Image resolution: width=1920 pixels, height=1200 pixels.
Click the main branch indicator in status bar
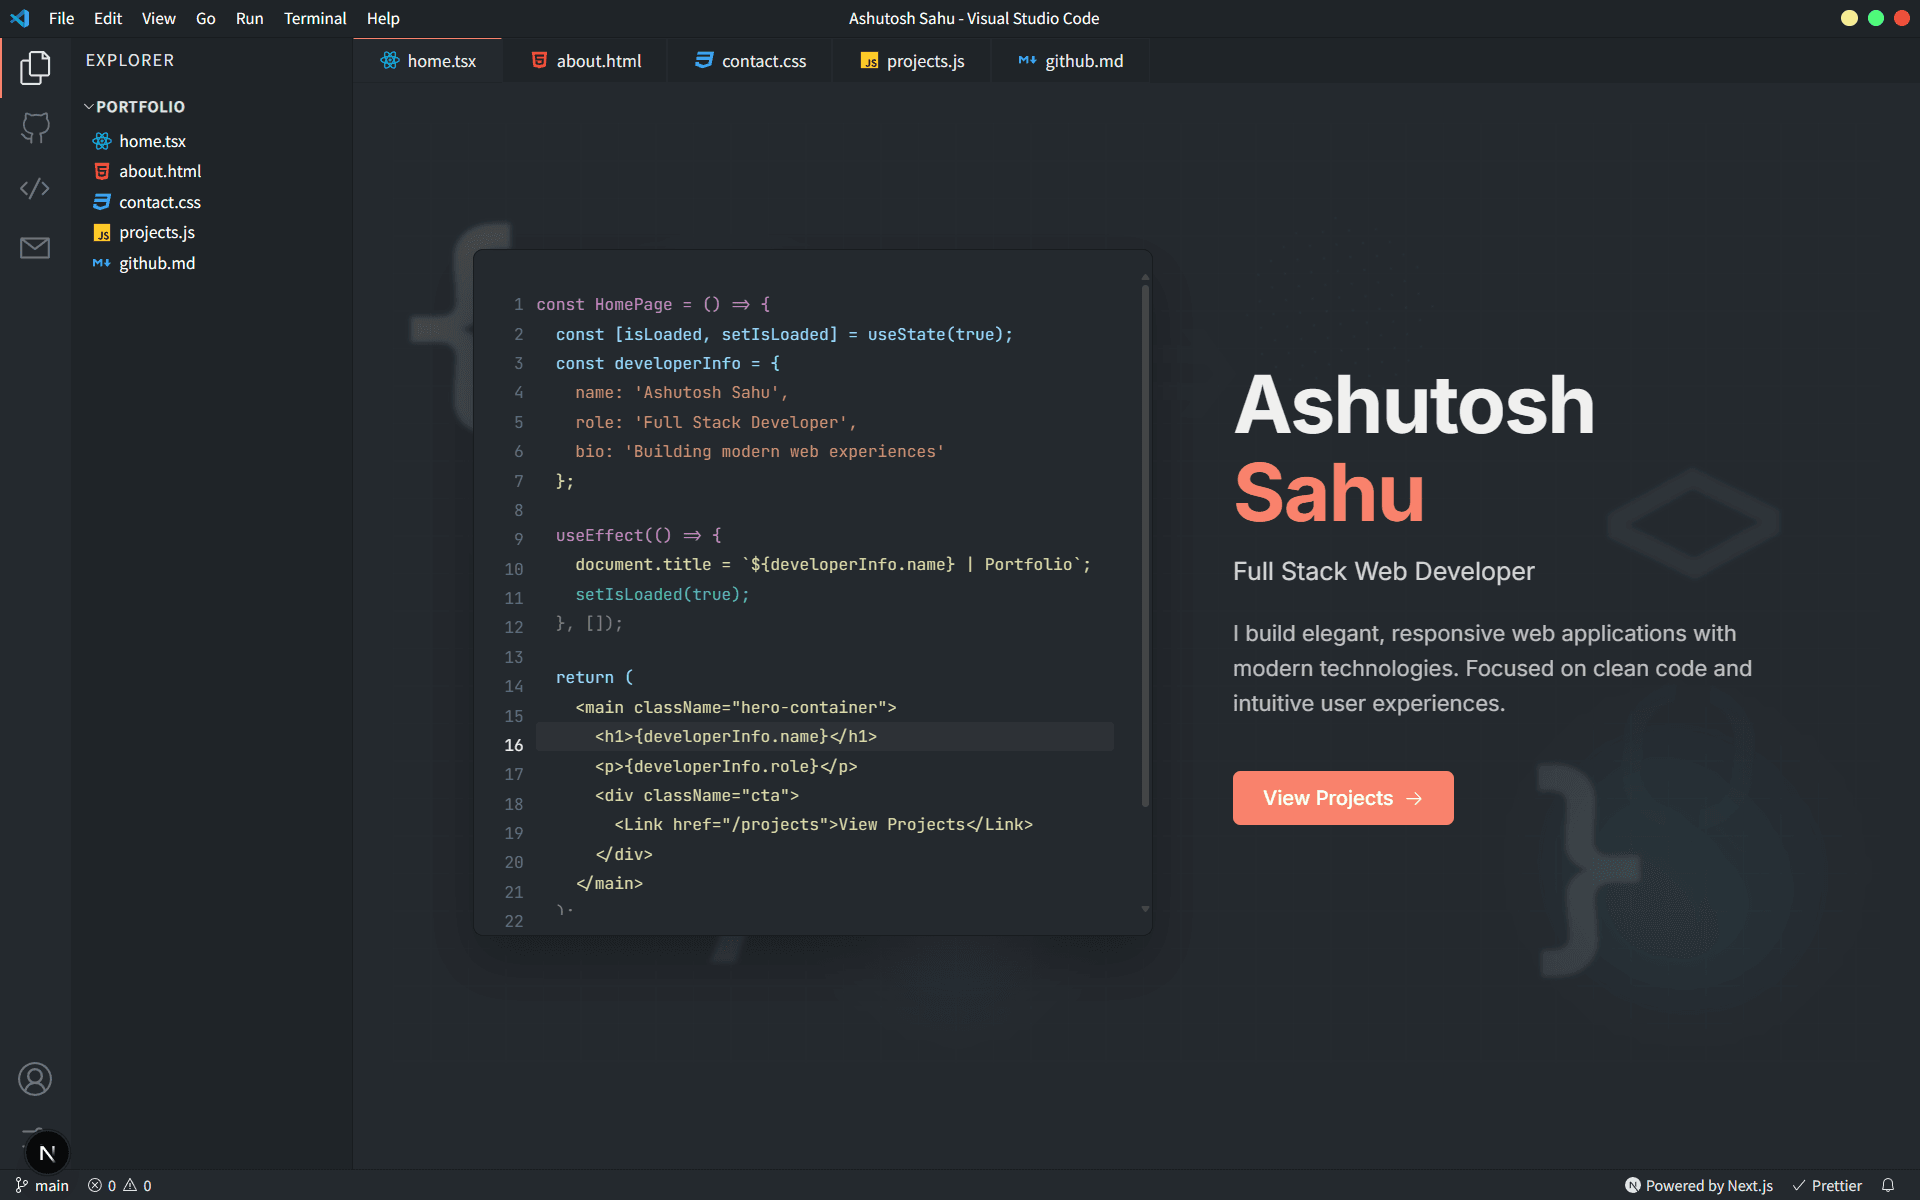tap(42, 1186)
